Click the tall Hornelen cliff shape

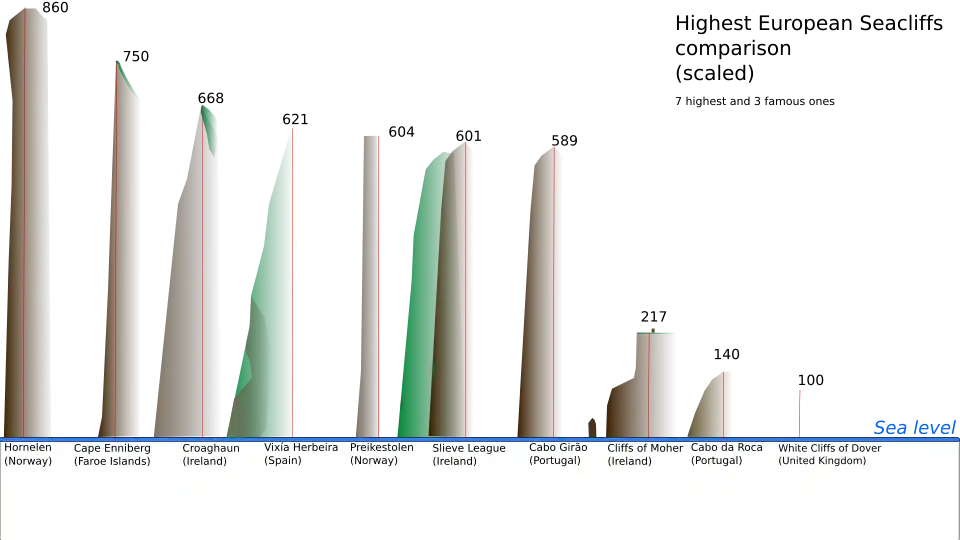coord(28,220)
